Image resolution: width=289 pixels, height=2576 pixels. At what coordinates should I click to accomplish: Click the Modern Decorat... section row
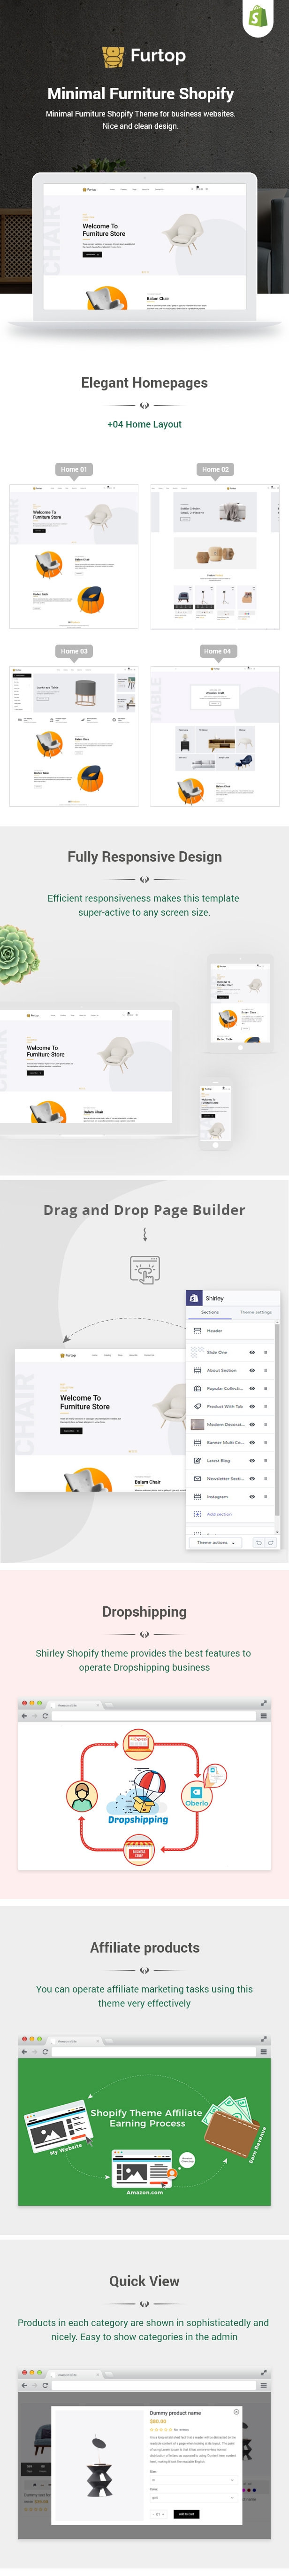[230, 1424]
